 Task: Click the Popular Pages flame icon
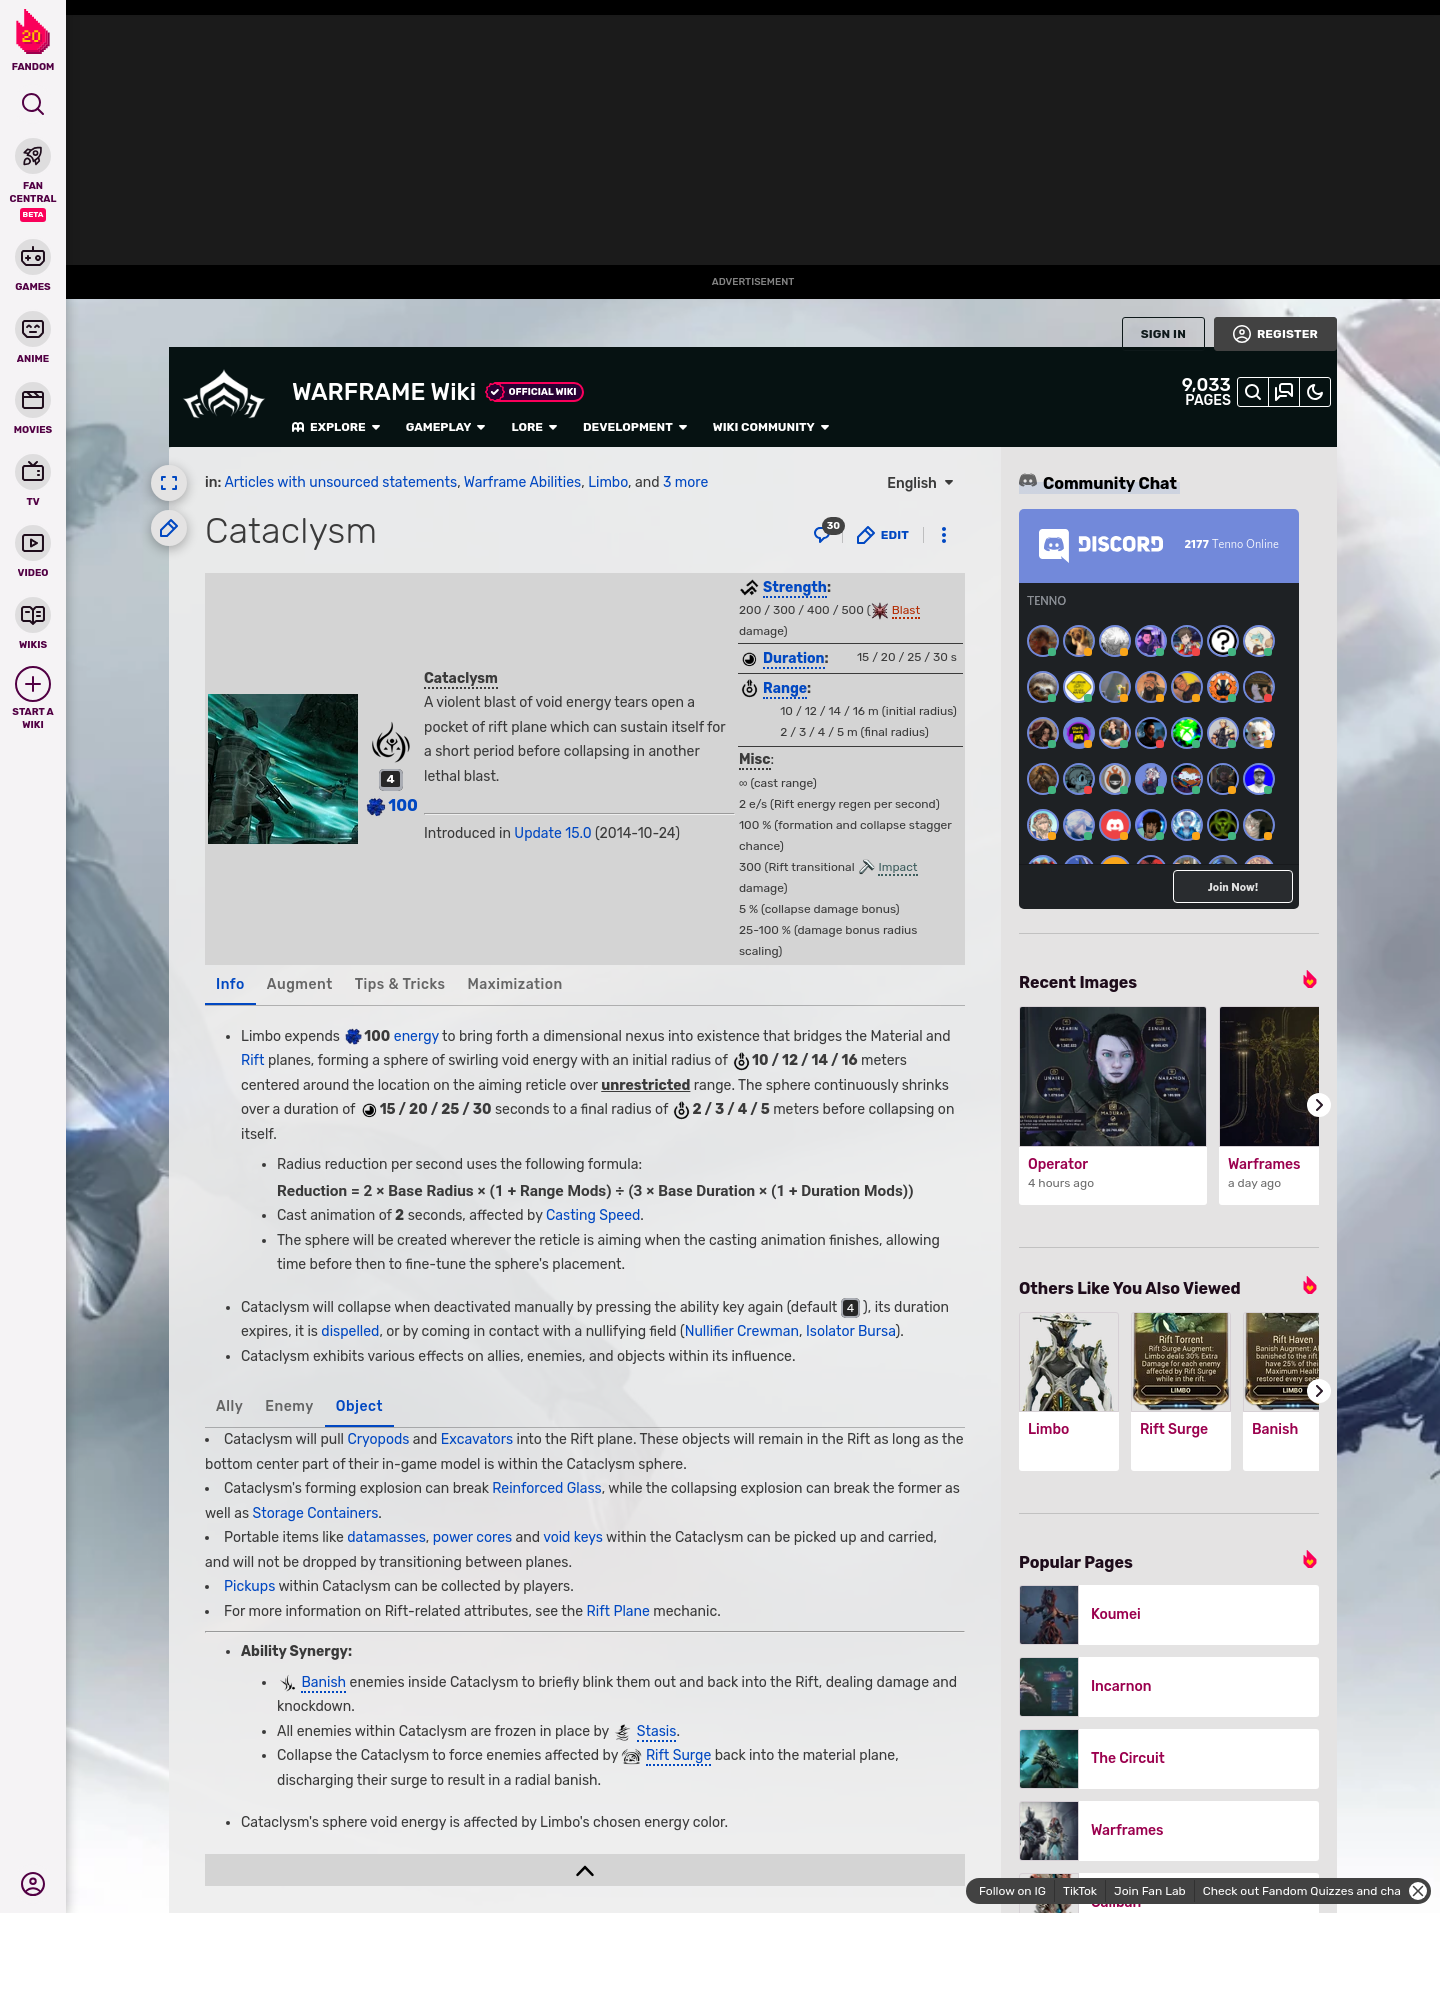1309,1560
